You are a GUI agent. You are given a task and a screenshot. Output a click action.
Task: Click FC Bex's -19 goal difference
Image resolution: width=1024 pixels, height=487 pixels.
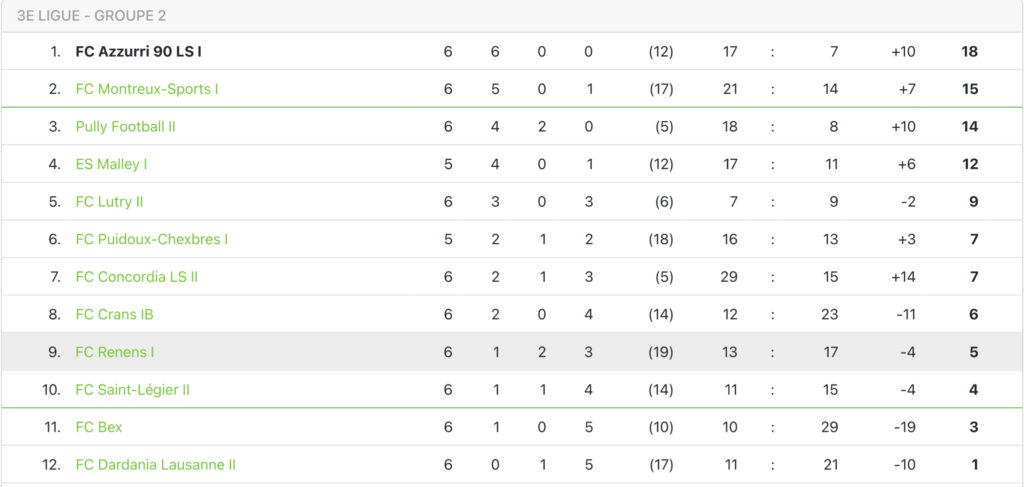point(904,427)
